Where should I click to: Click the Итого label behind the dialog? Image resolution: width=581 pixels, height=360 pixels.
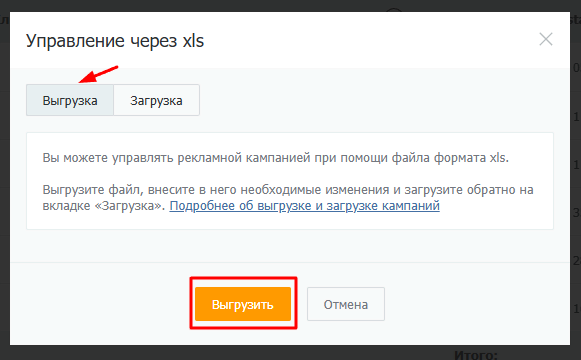pos(476,355)
